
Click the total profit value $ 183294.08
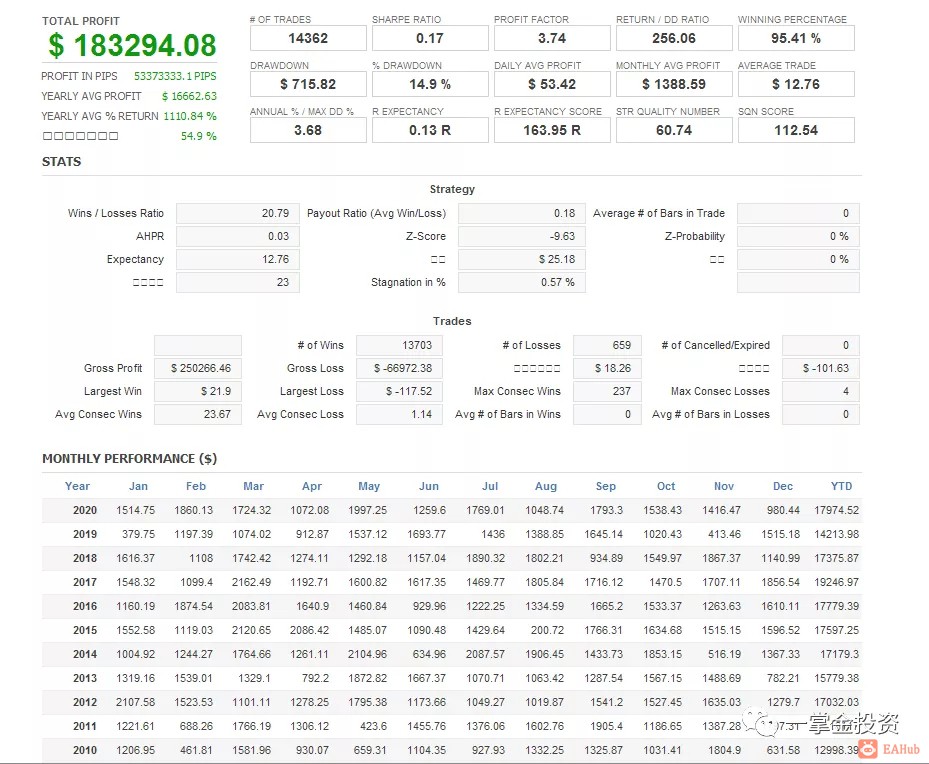pos(132,46)
